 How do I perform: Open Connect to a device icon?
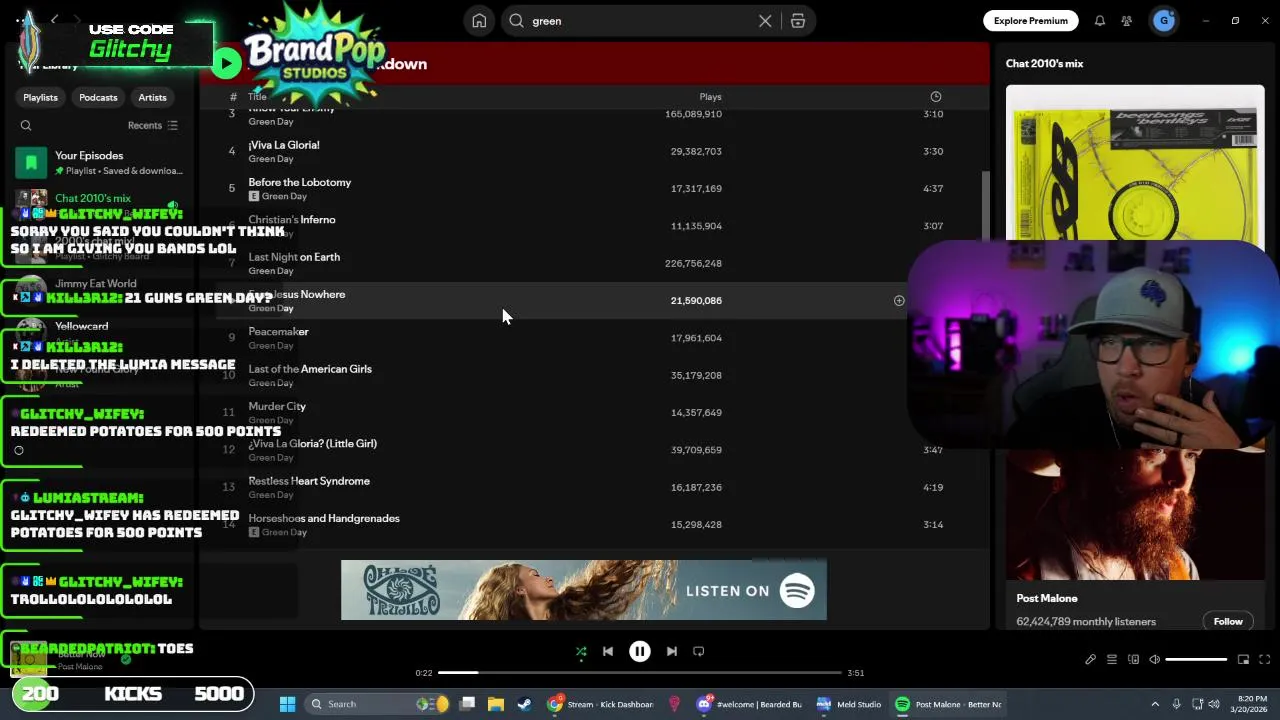point(1133,660)
